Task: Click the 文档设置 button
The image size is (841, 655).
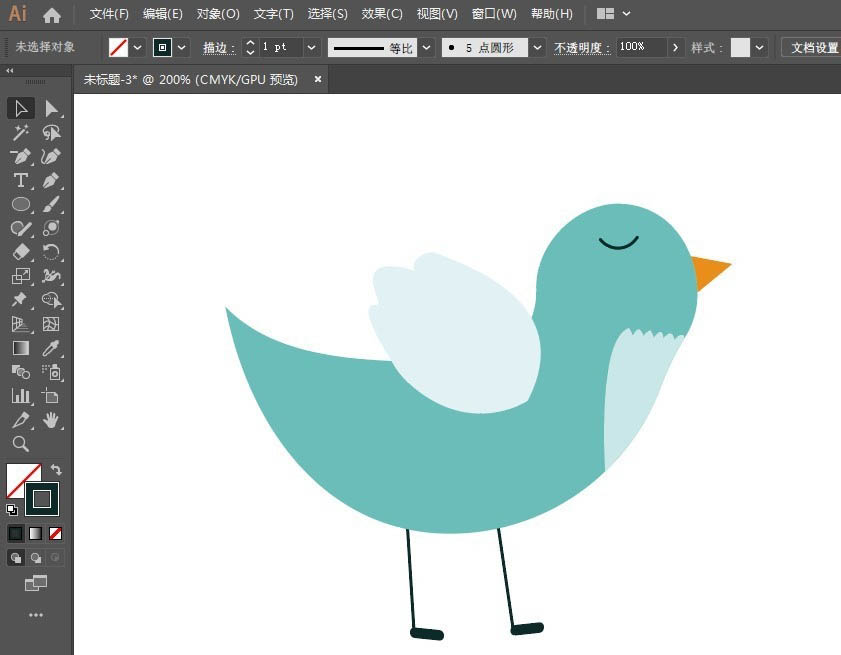Action: click(814, 48)
